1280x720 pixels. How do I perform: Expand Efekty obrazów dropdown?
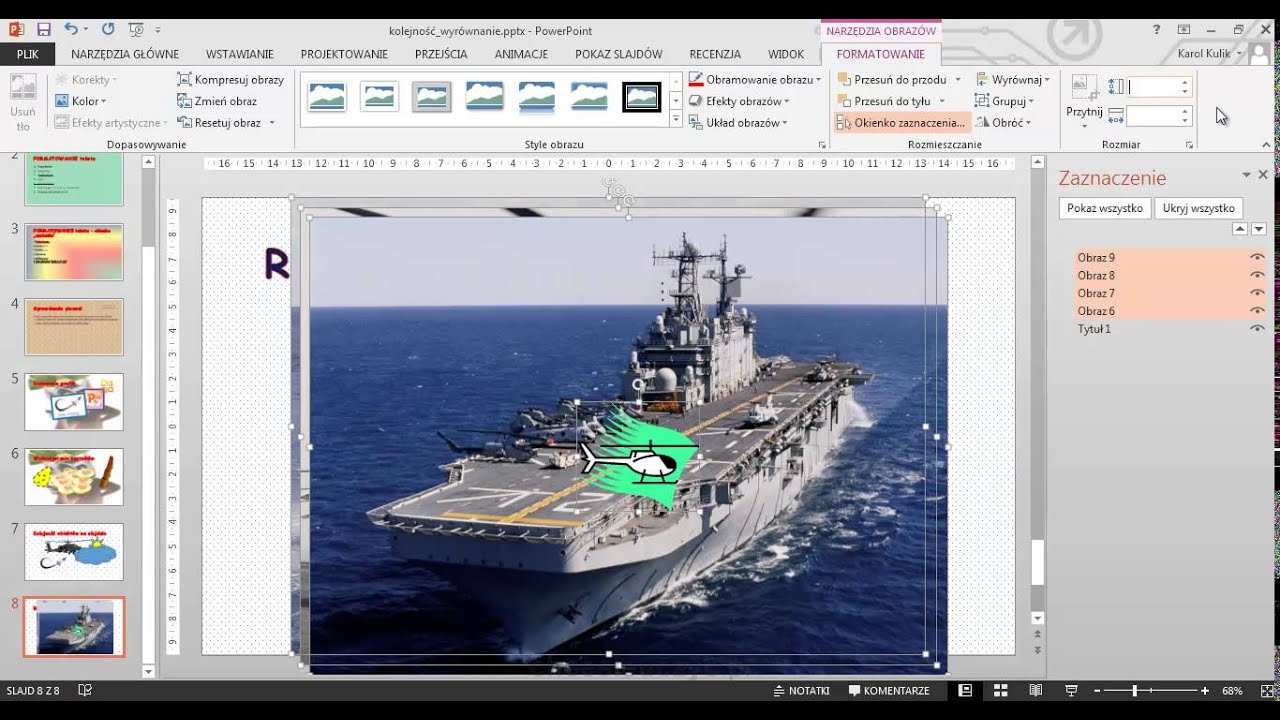(x=739, y=101)
